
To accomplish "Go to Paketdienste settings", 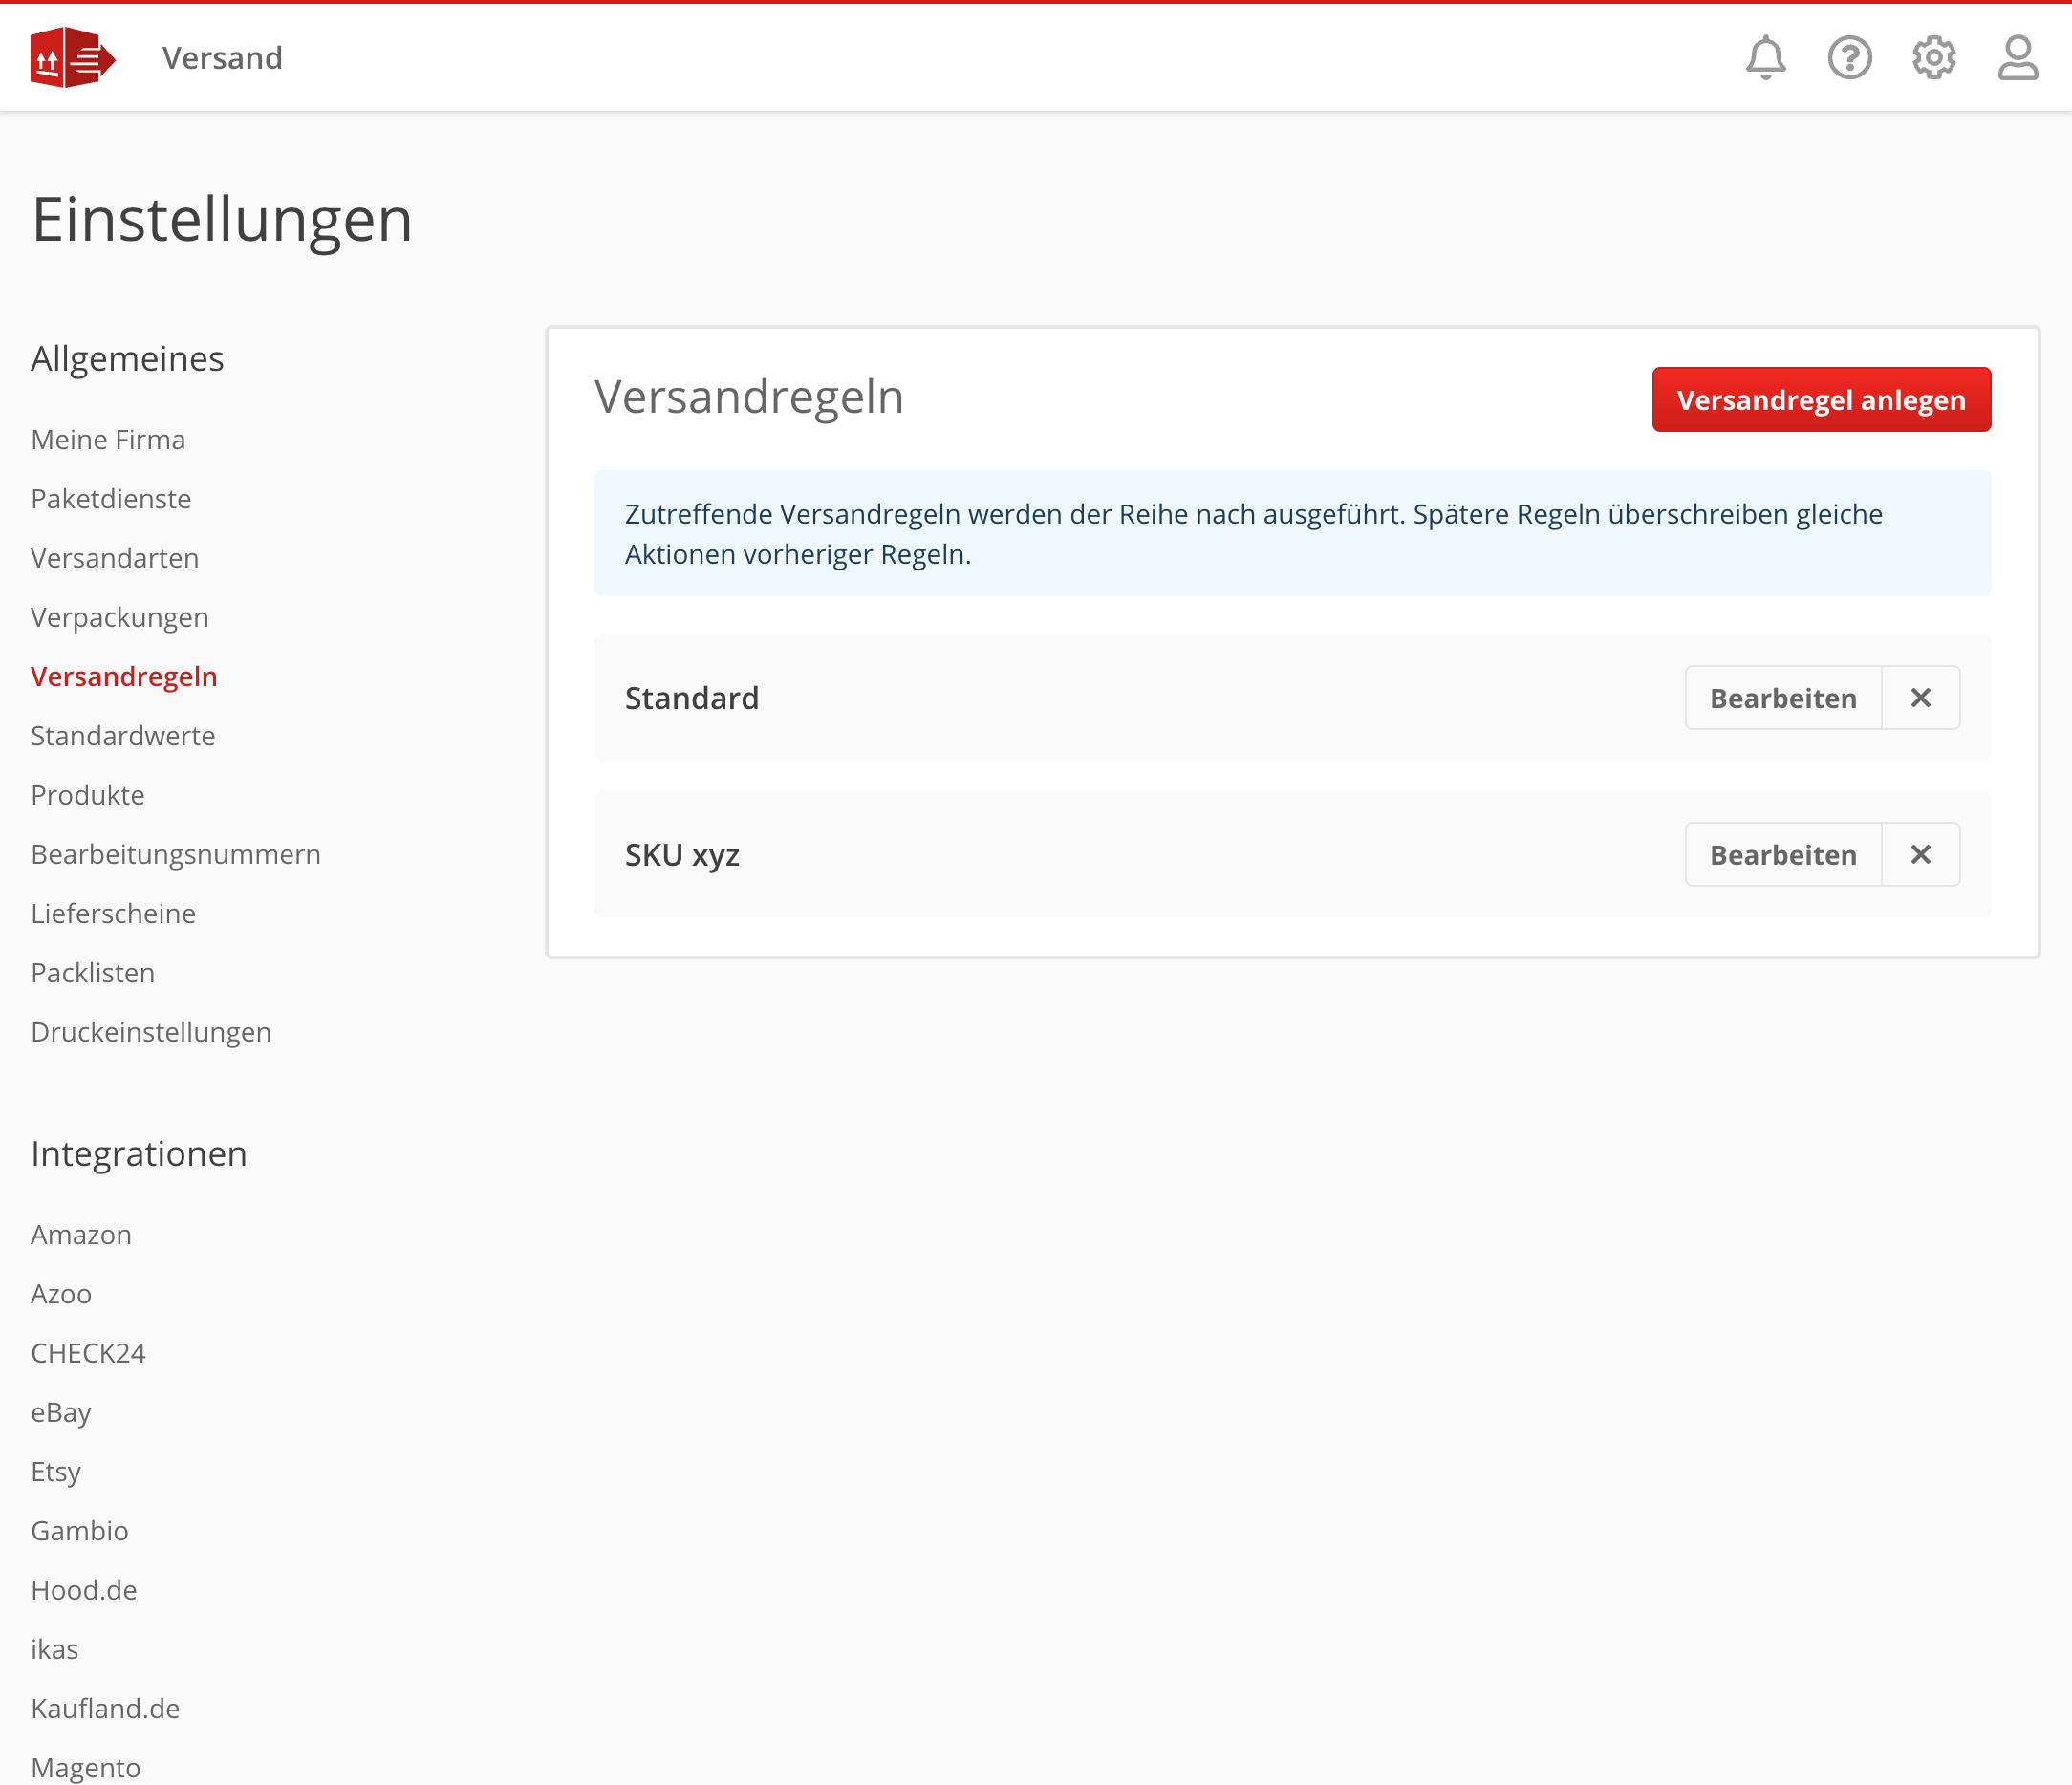I will [111, 499].
